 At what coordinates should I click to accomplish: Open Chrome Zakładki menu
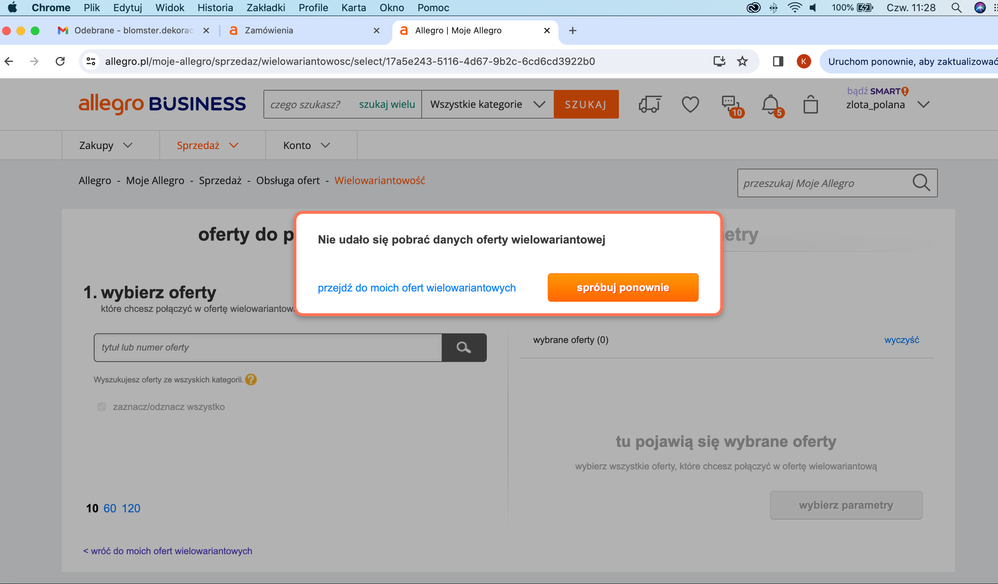pyautogui.click(x=265, y=8)
